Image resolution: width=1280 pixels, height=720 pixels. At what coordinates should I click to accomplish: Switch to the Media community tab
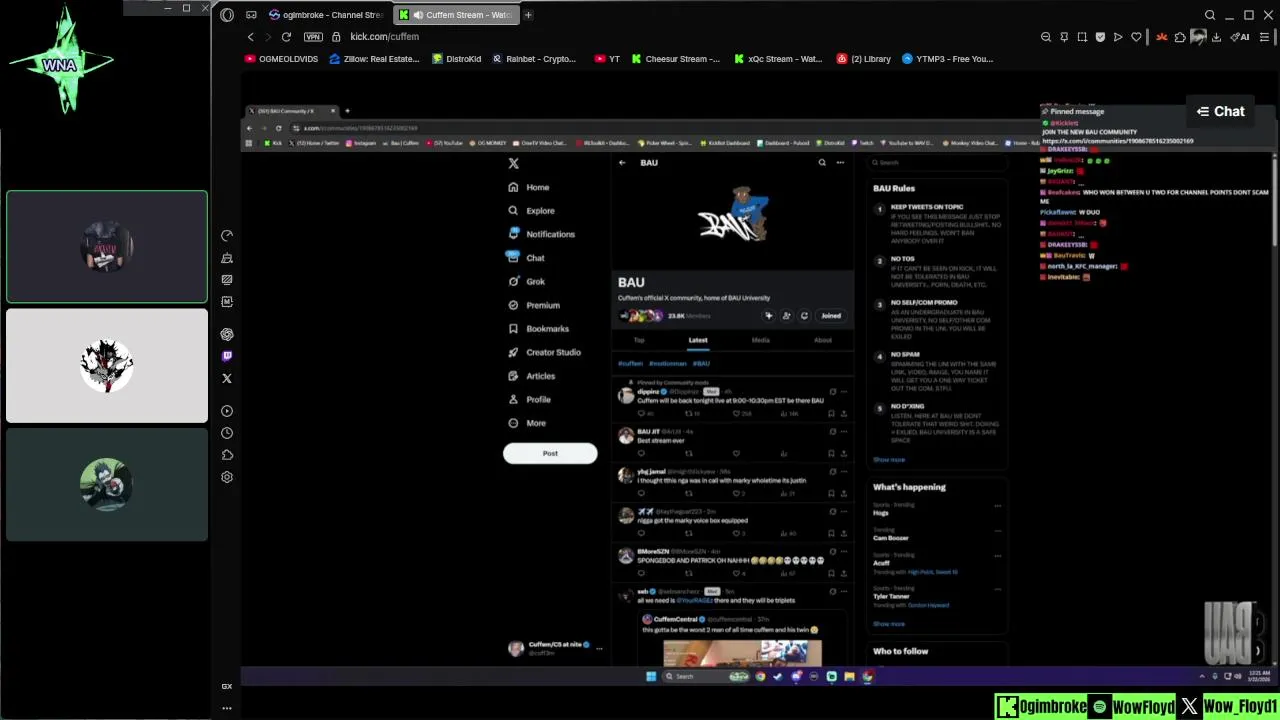coord(761,340)
